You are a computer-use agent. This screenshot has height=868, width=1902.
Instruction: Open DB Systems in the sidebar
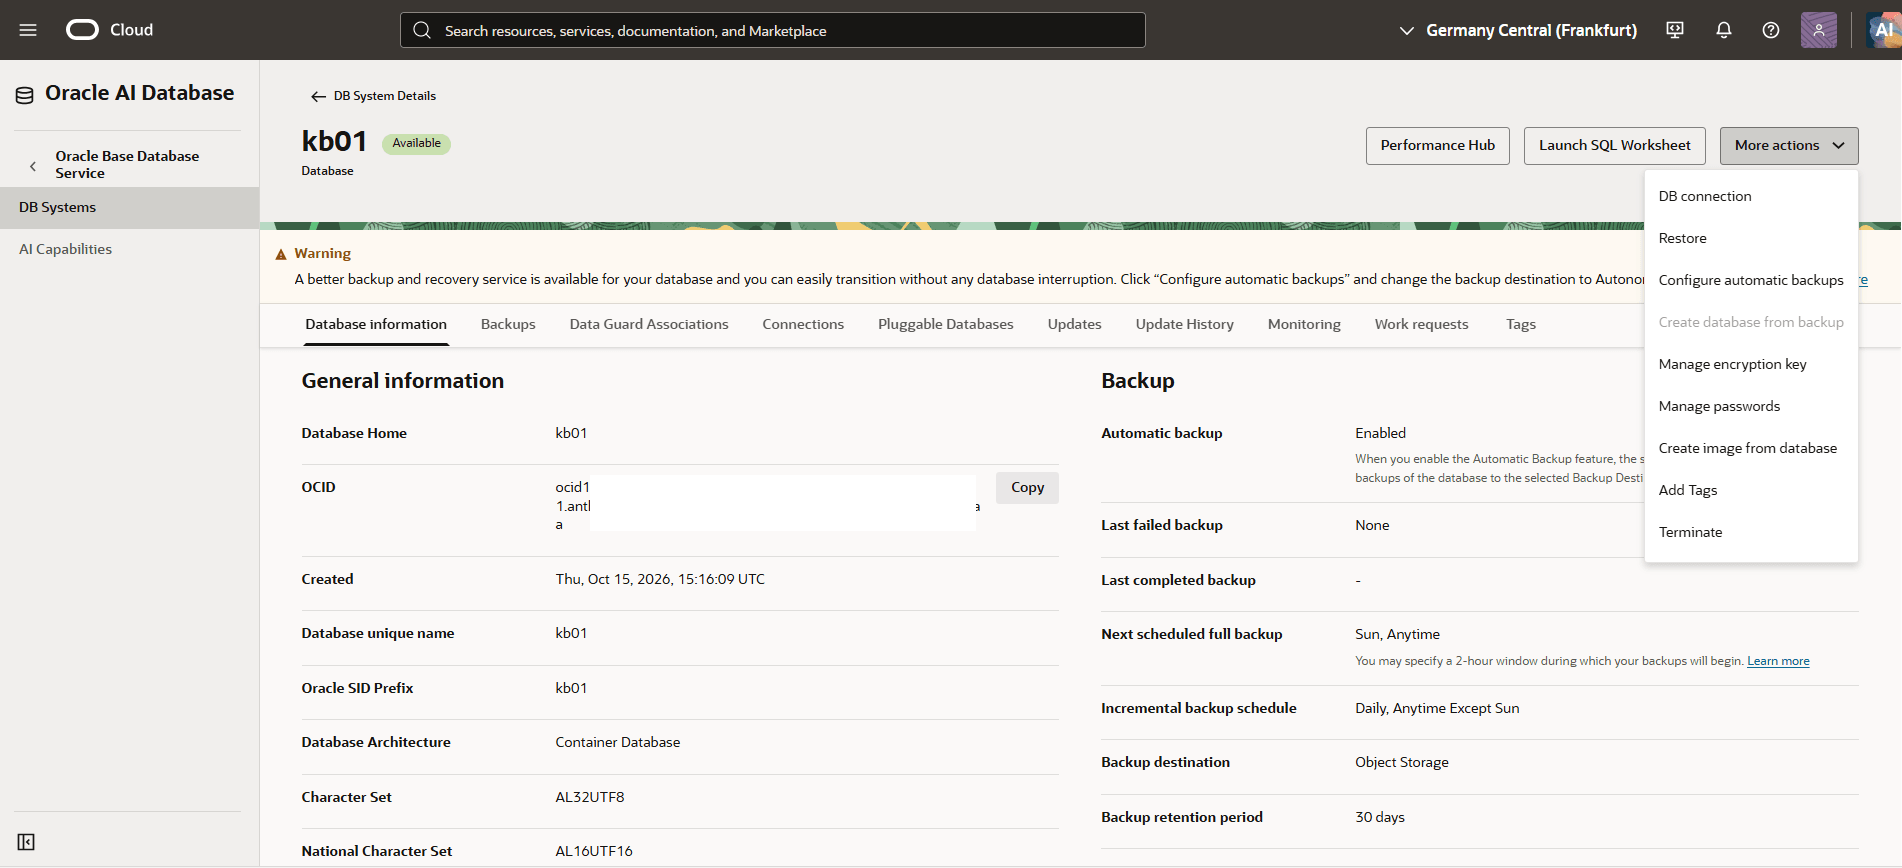point(130,208)
